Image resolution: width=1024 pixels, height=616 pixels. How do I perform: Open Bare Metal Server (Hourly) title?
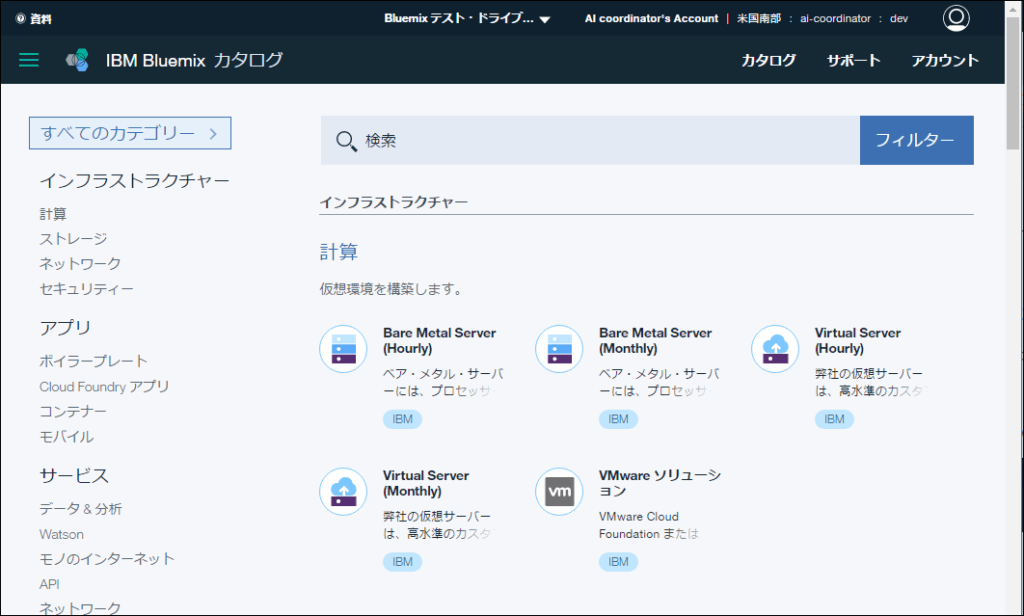coord(440,340)
